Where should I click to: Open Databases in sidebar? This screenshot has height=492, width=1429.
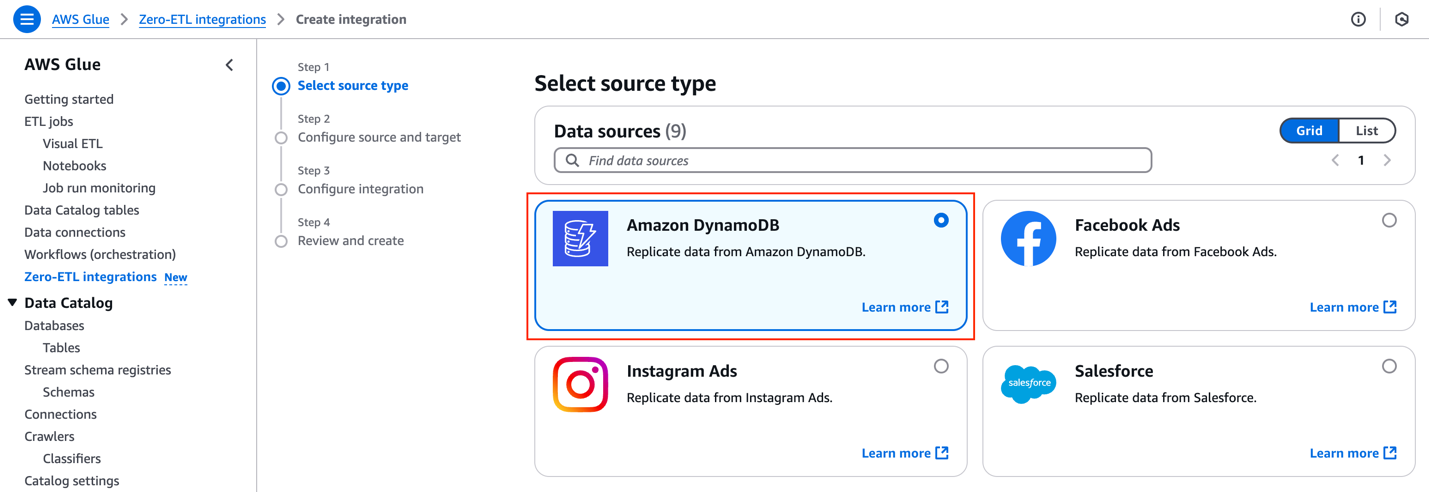[x=54, y=326]
